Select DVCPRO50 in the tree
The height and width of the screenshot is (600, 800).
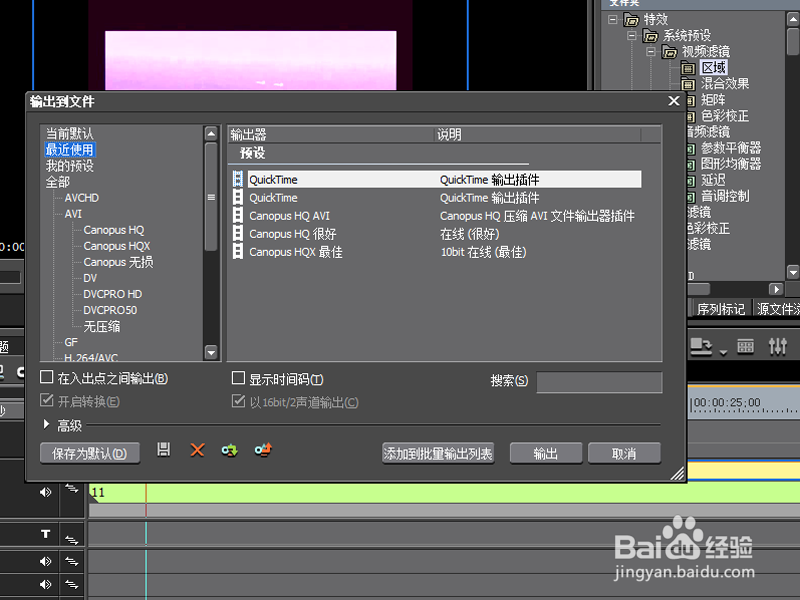click(x=110, y=310)
